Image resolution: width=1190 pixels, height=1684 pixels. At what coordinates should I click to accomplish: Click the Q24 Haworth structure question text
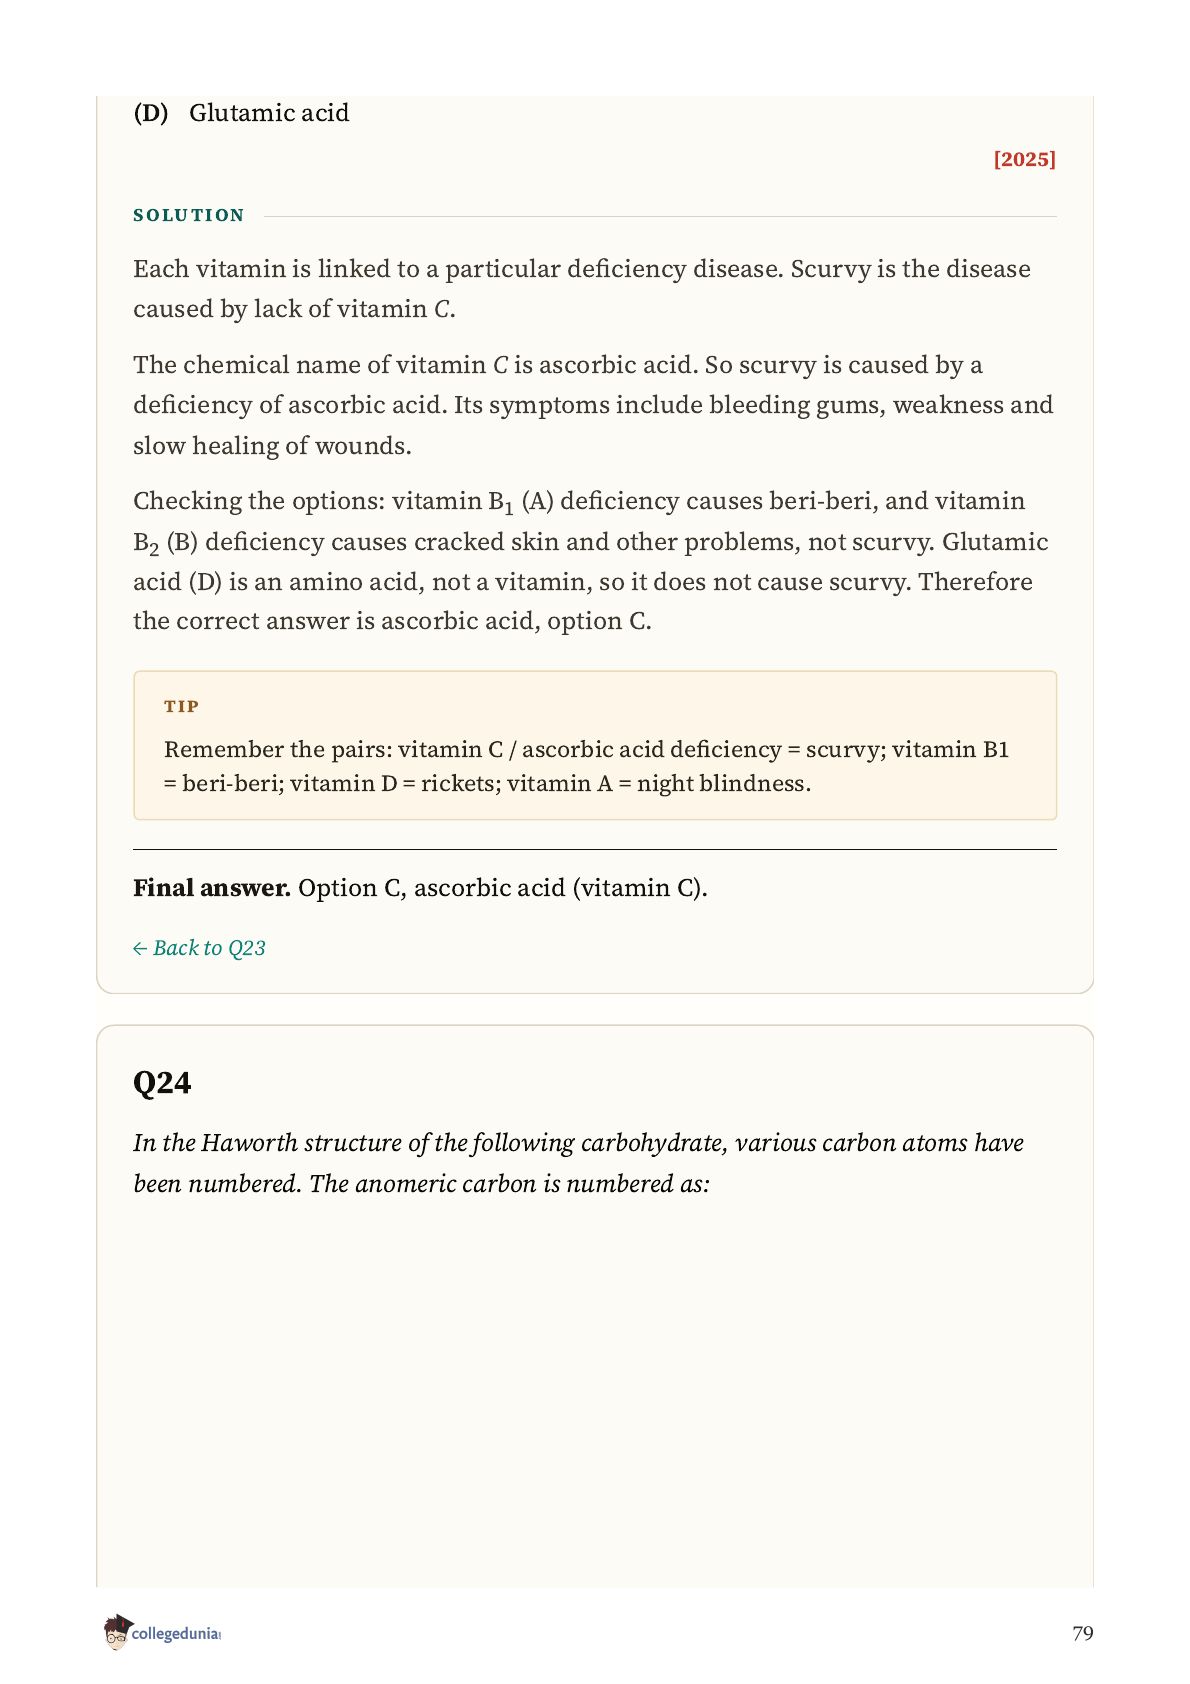(578, 1163)
